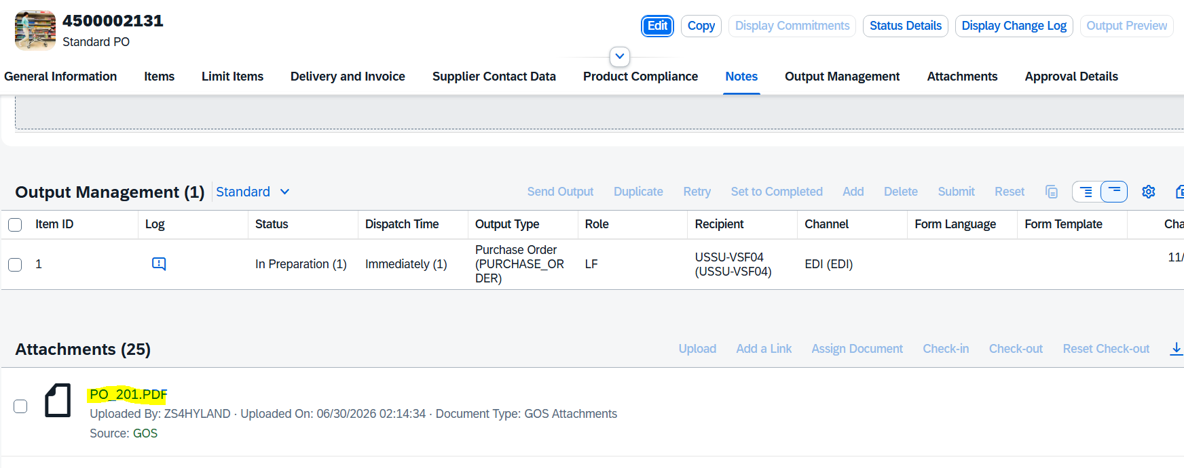
Task: Switch to Product Compliance tab
Action: [640, 76]
